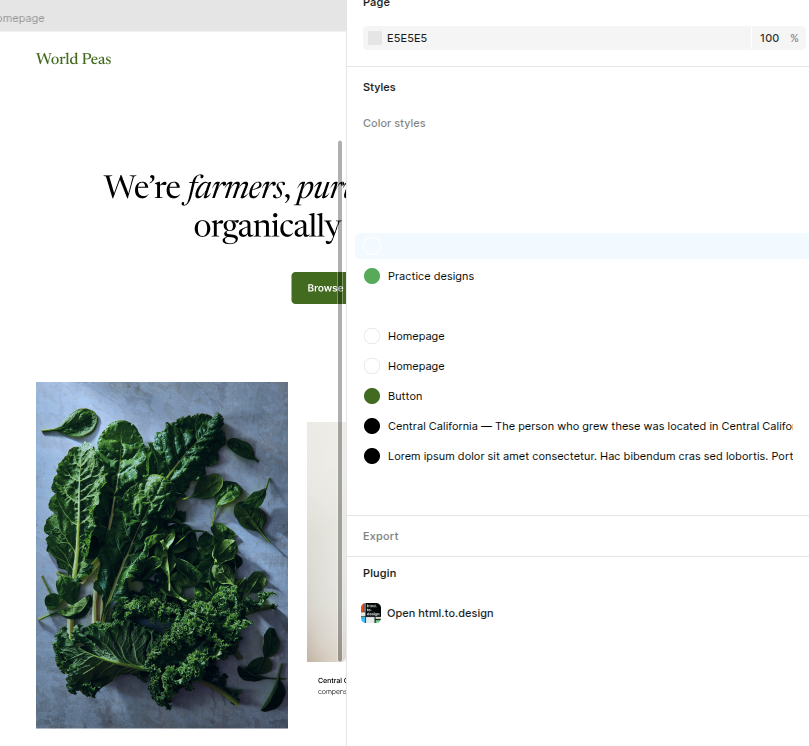Edit the page opacity value 100
Viewport: 809px width, 746px height.
pos(769,38)
